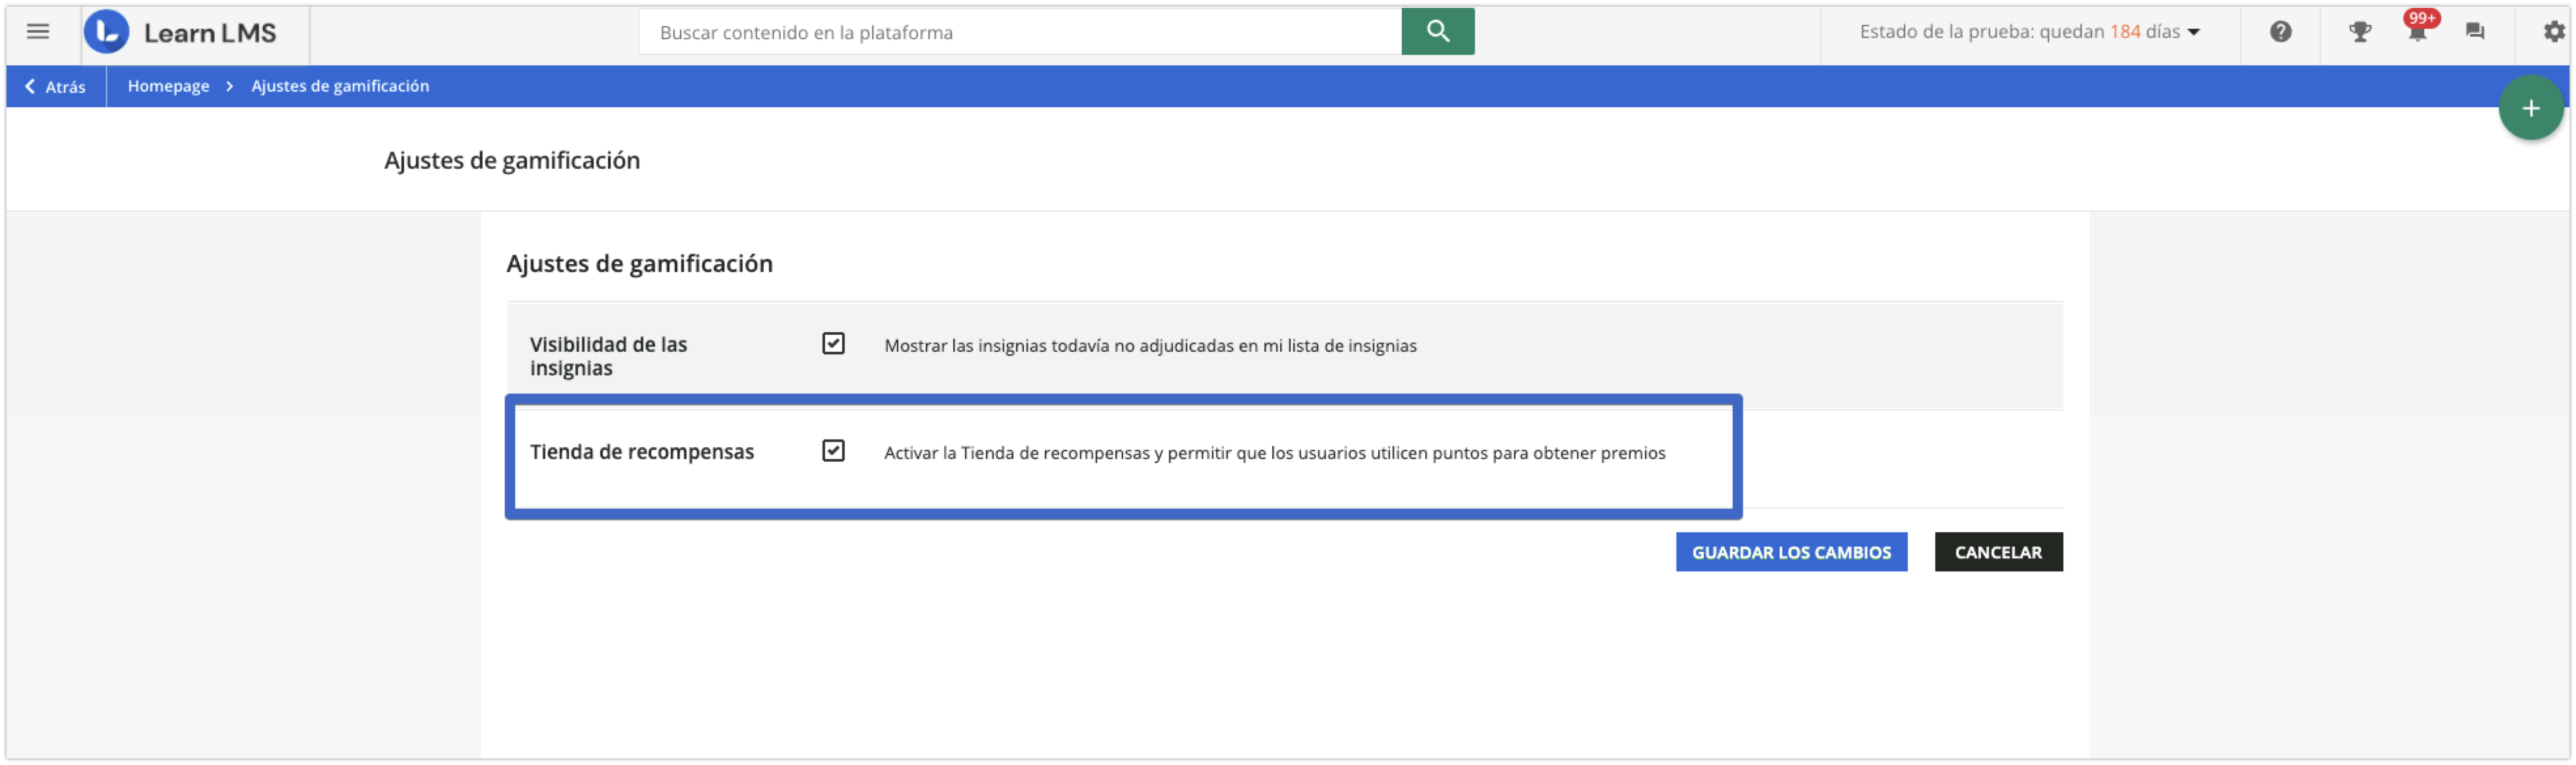Click the Learn LMS logo
The height and width of the screenshot is (765, 2576).
181,32
